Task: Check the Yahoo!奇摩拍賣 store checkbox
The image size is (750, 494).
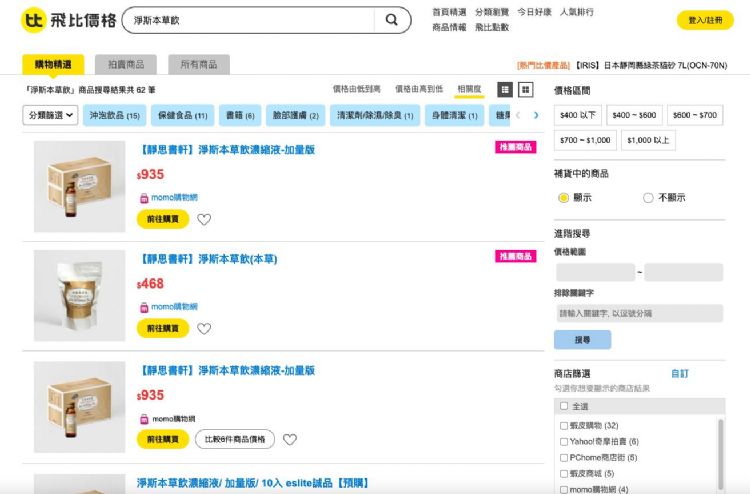Action: 564,441
